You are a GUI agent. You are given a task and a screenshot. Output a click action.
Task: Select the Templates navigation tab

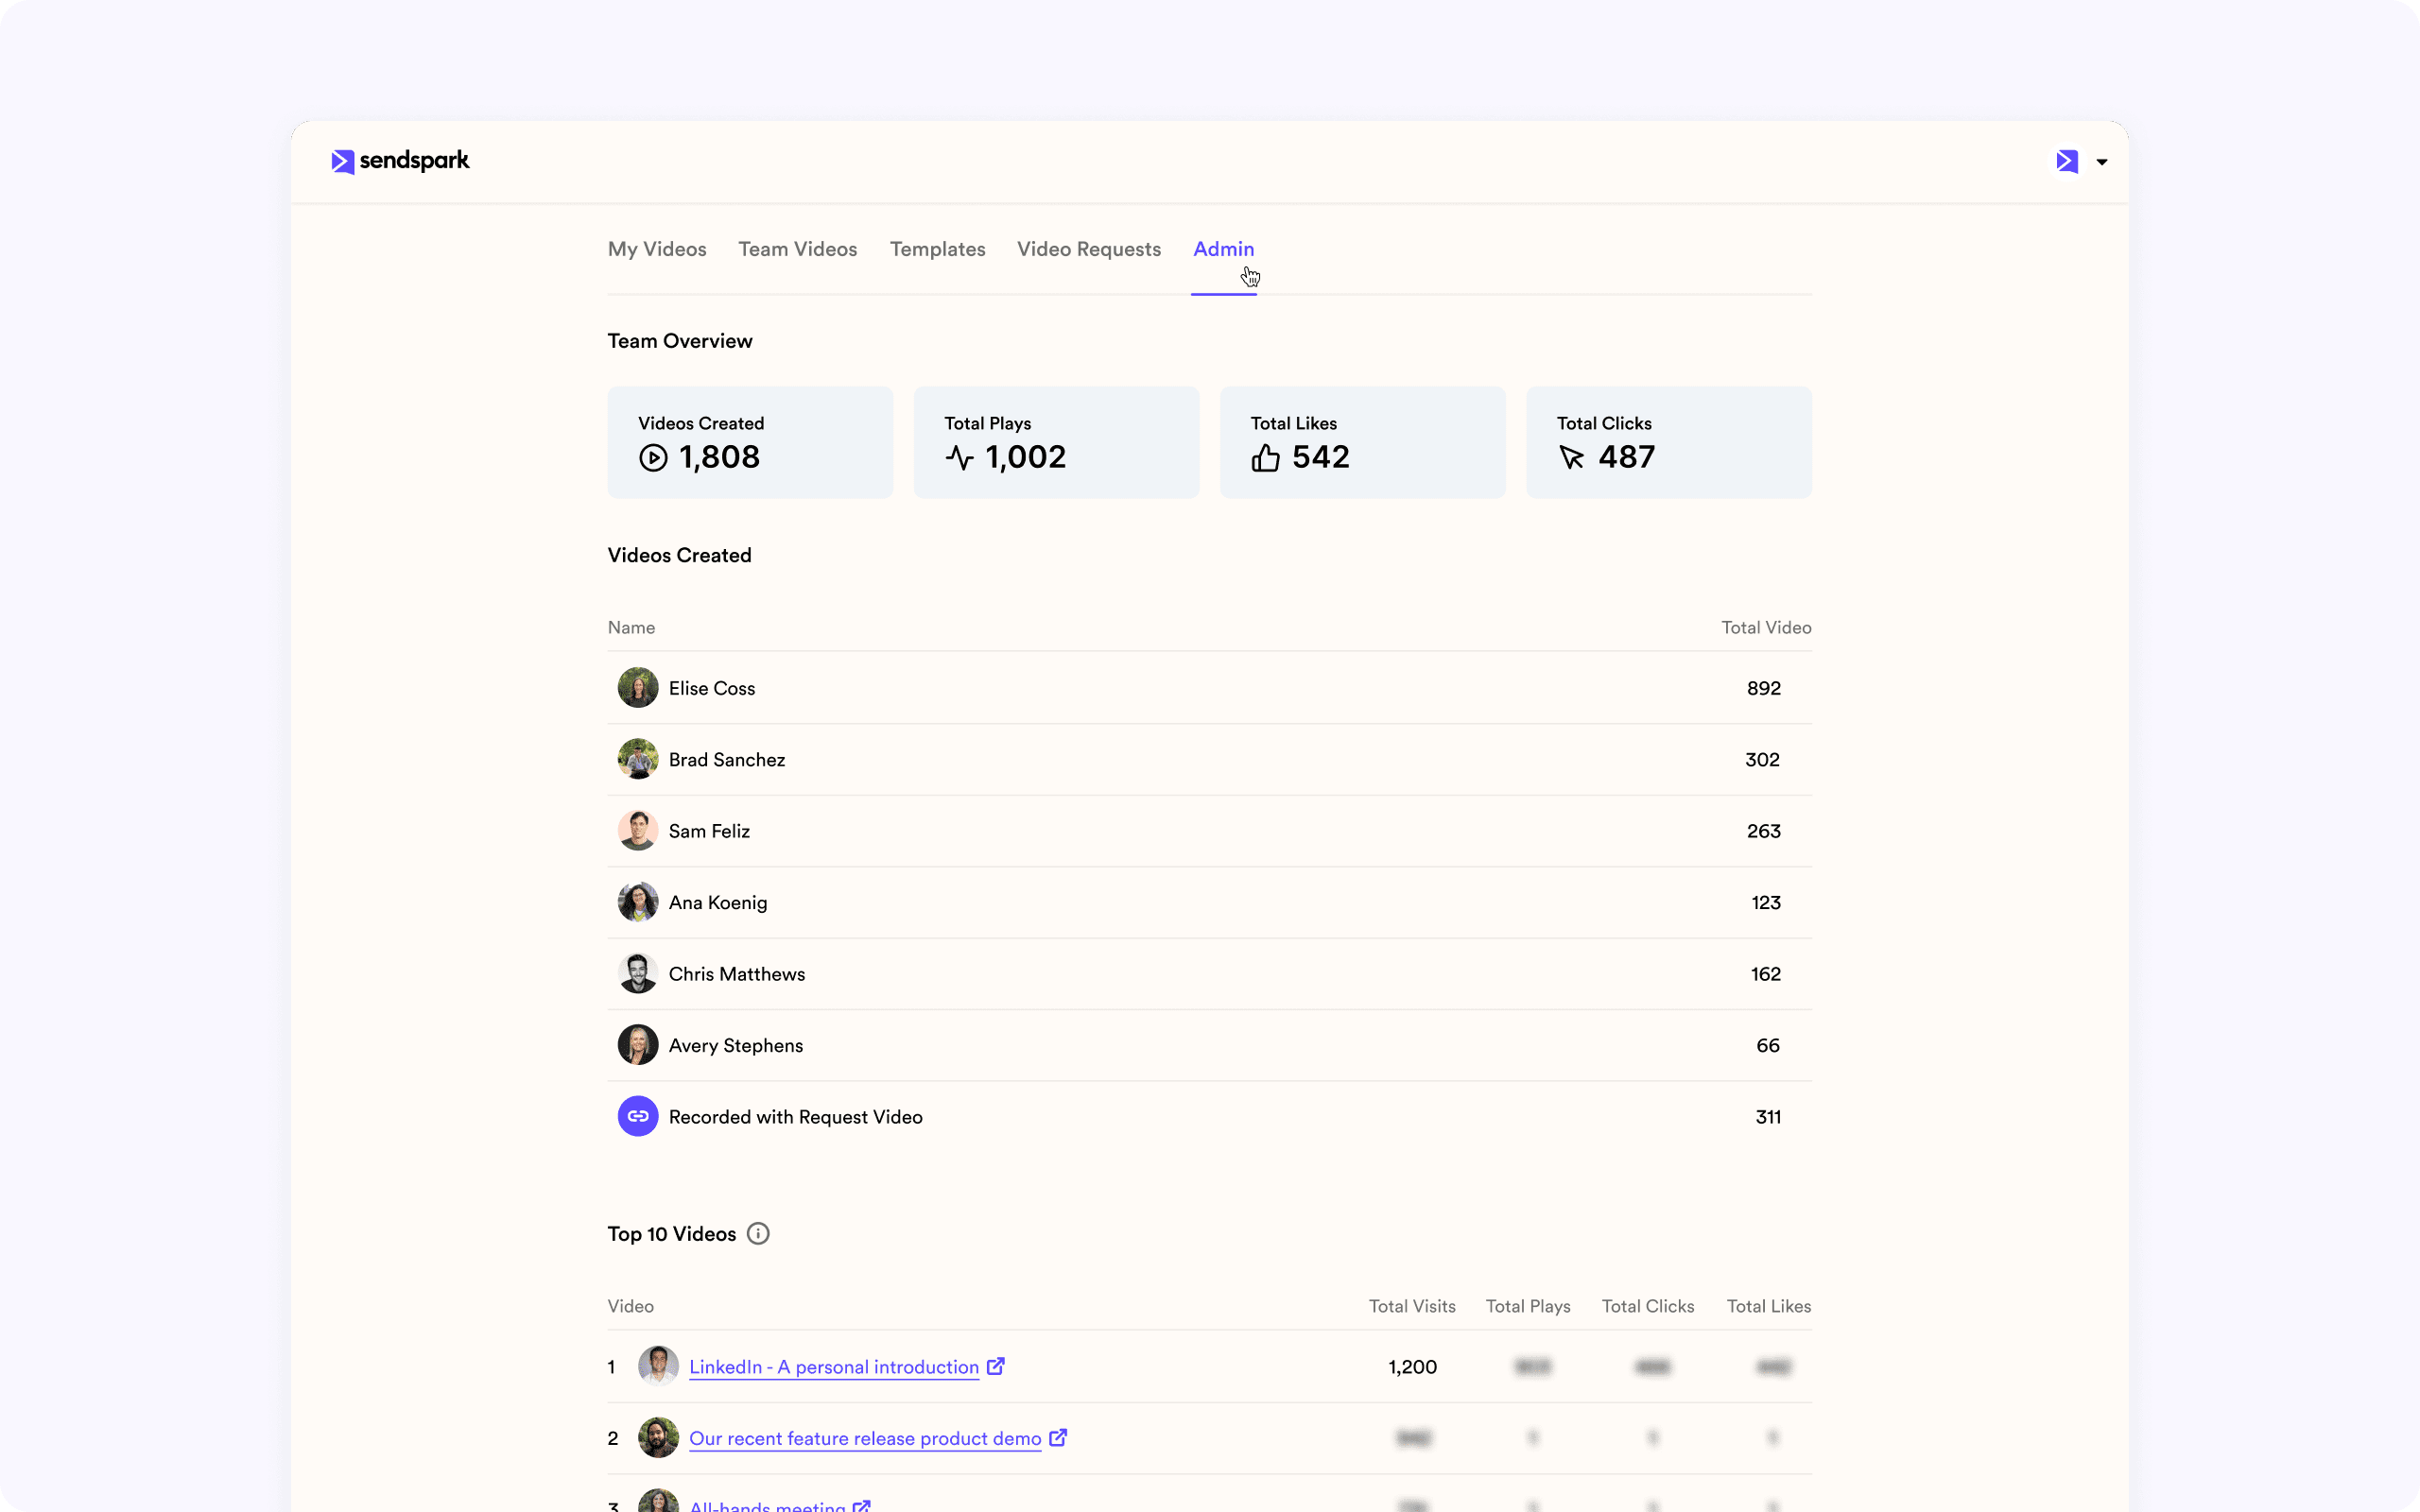(x=939, y=249)
